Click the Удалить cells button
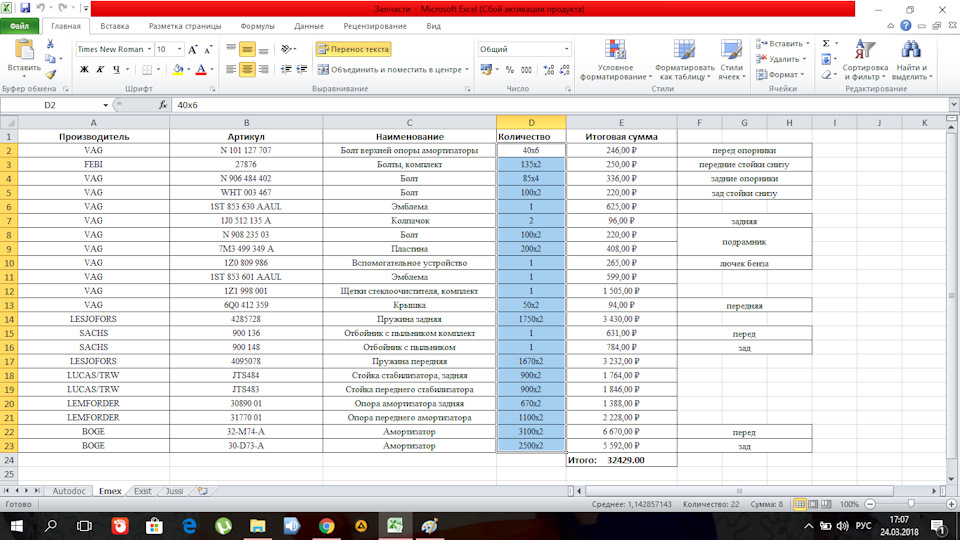The width and height of the screenshot is (960, 540). [x=781, y=59]
